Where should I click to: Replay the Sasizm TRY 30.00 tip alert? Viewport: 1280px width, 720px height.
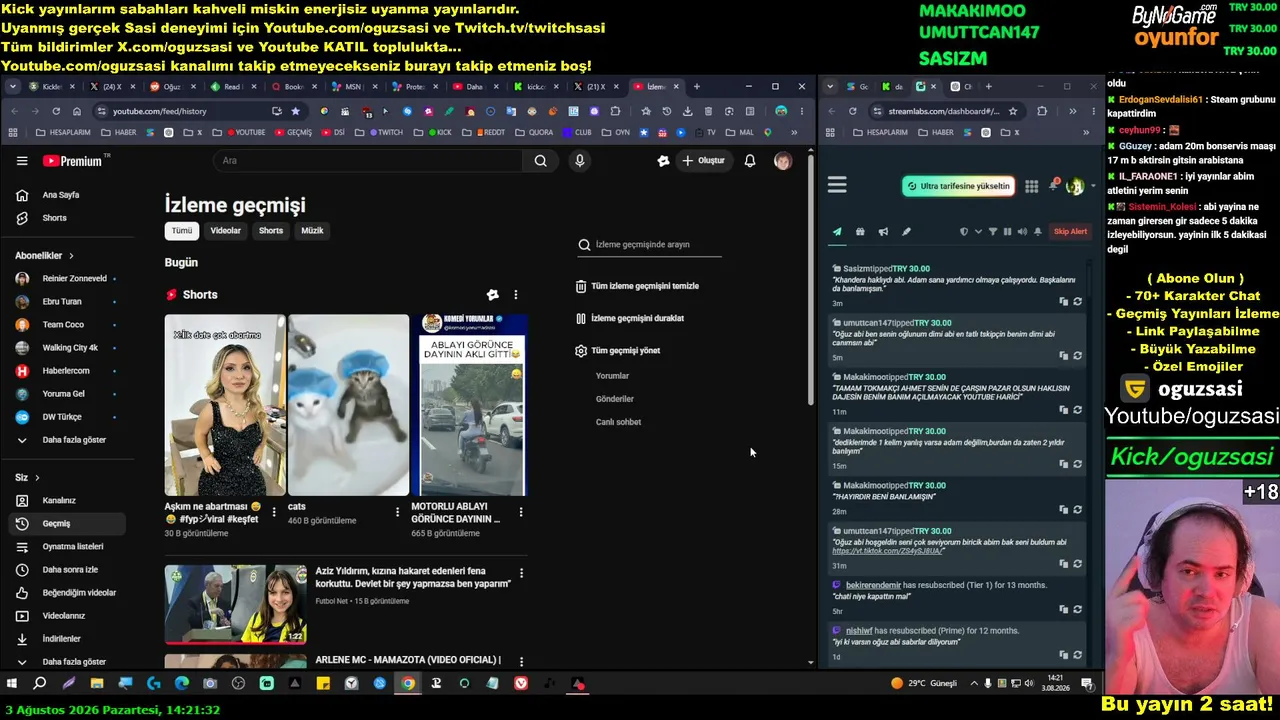(1078, 301)
